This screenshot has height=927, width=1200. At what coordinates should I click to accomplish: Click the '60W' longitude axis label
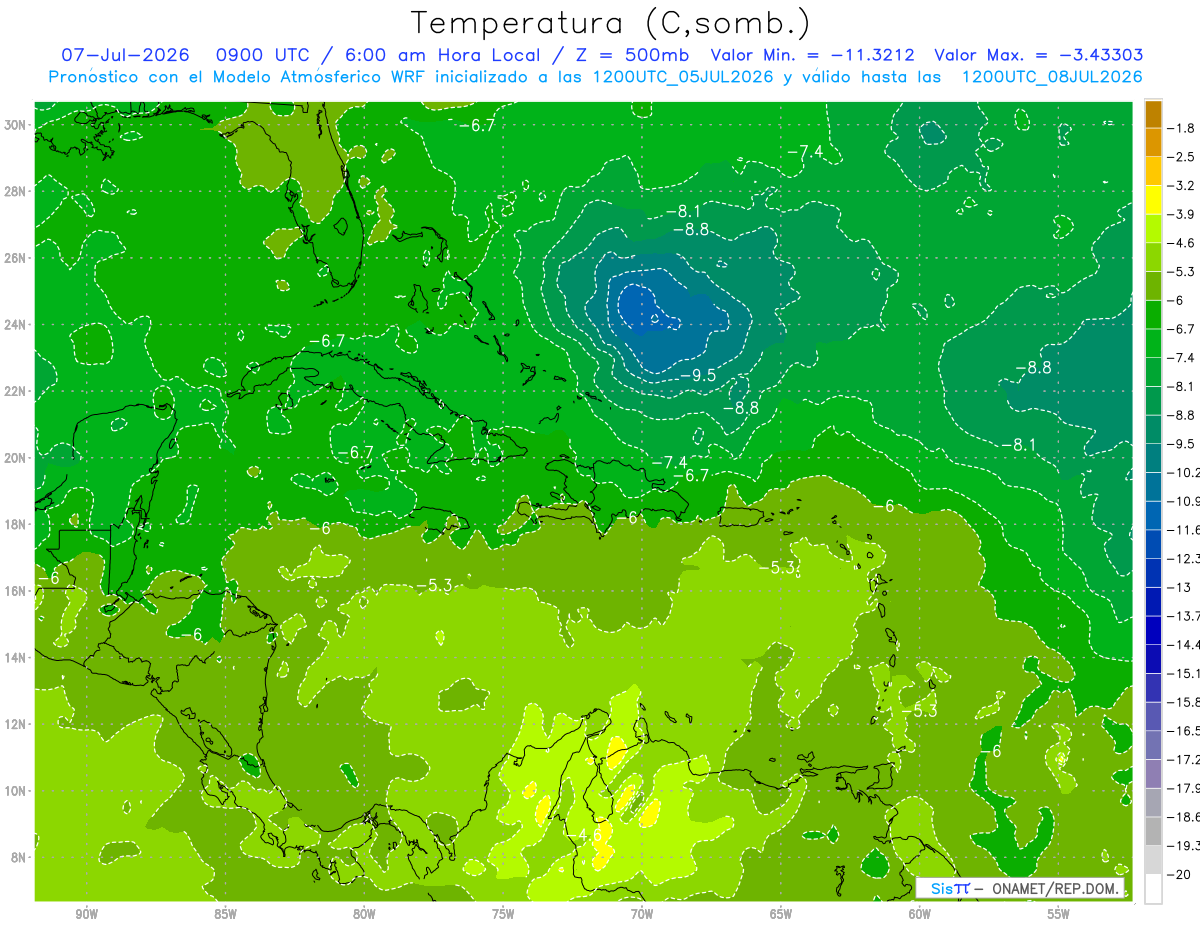pyautogui.click(x=920, y=914)
